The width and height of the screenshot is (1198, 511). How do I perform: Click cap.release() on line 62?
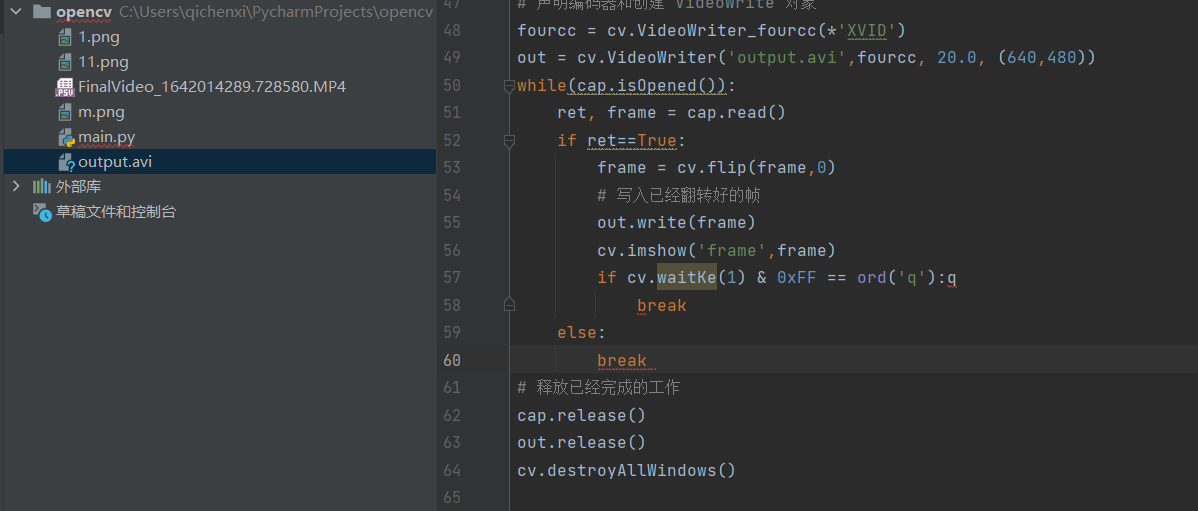point(582,416)
